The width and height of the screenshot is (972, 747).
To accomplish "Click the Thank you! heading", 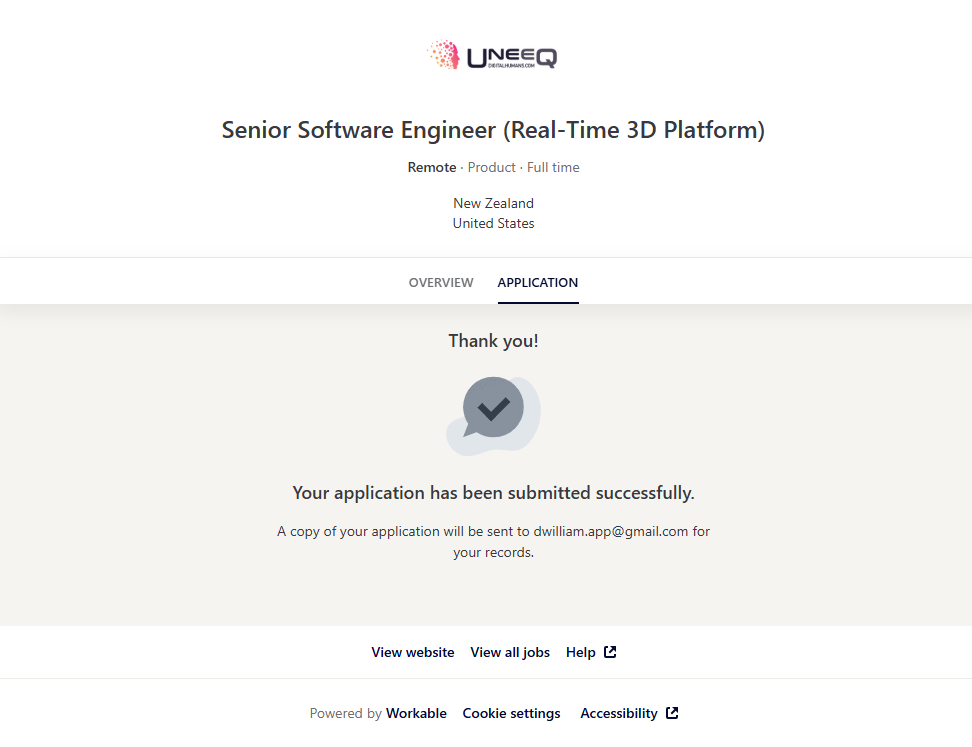I will pyautogui.click(x=493, y=341).
